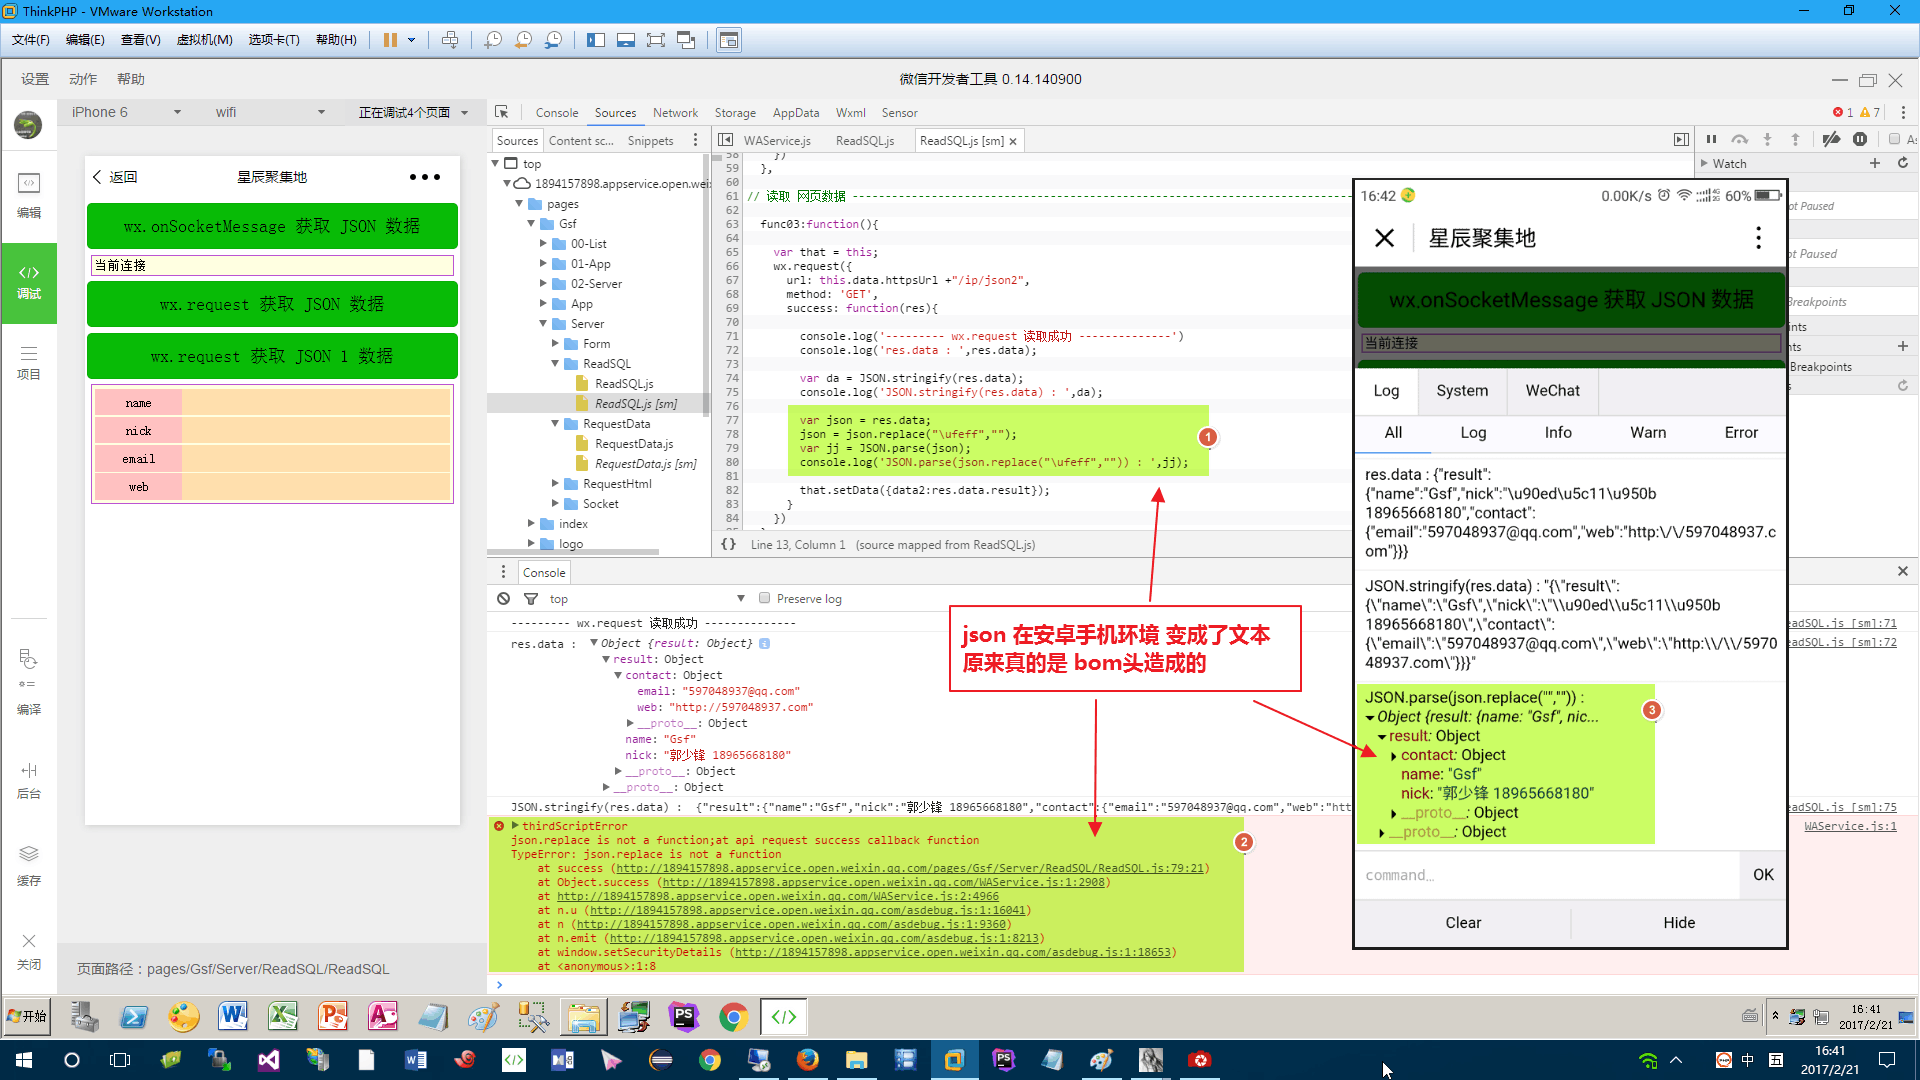The image size is (1920, 1080).
Task: Tick the Async checkbox in debugger toolbar
Action: pos(1894,140)
